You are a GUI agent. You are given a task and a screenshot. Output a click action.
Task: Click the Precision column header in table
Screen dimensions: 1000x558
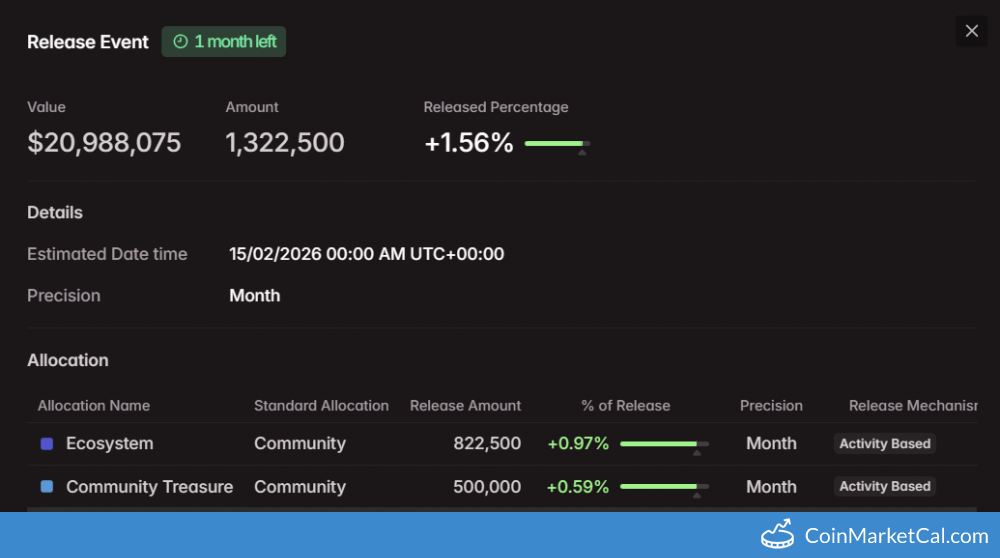pos(771,406)
